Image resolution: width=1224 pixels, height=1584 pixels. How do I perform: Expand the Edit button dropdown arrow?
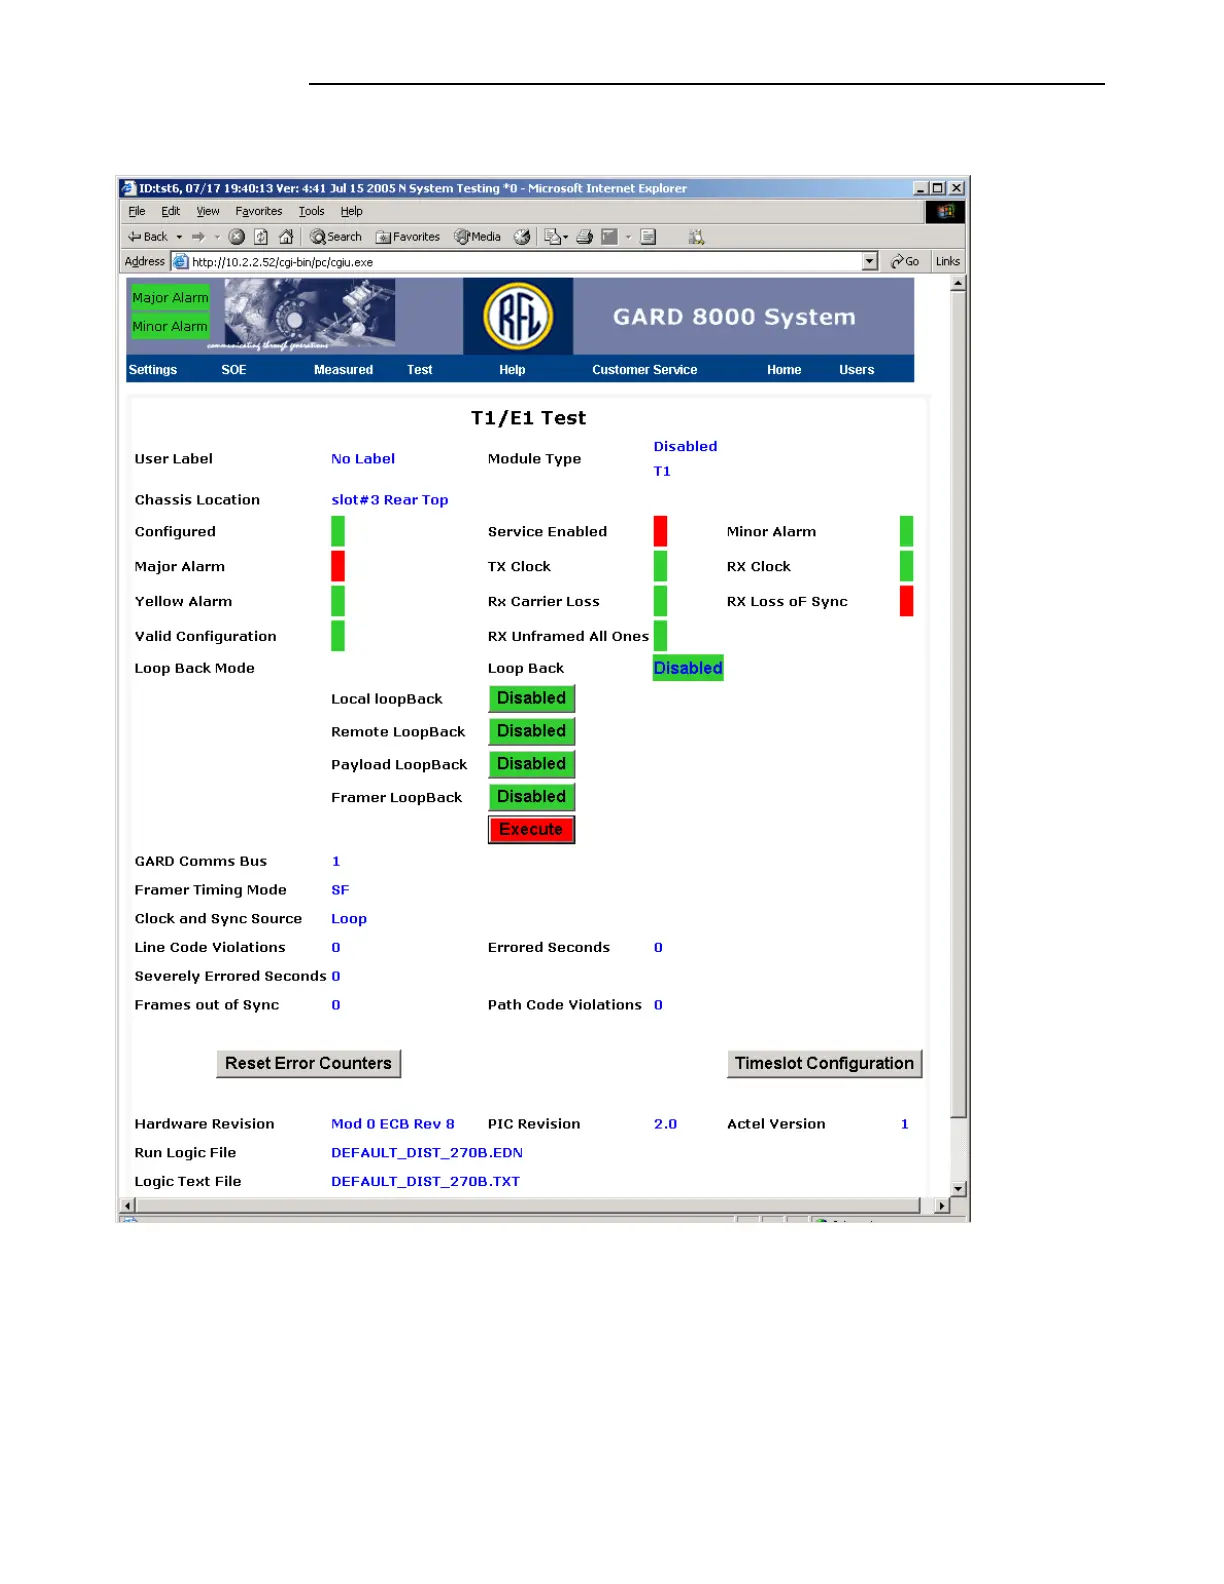(628, 237)
